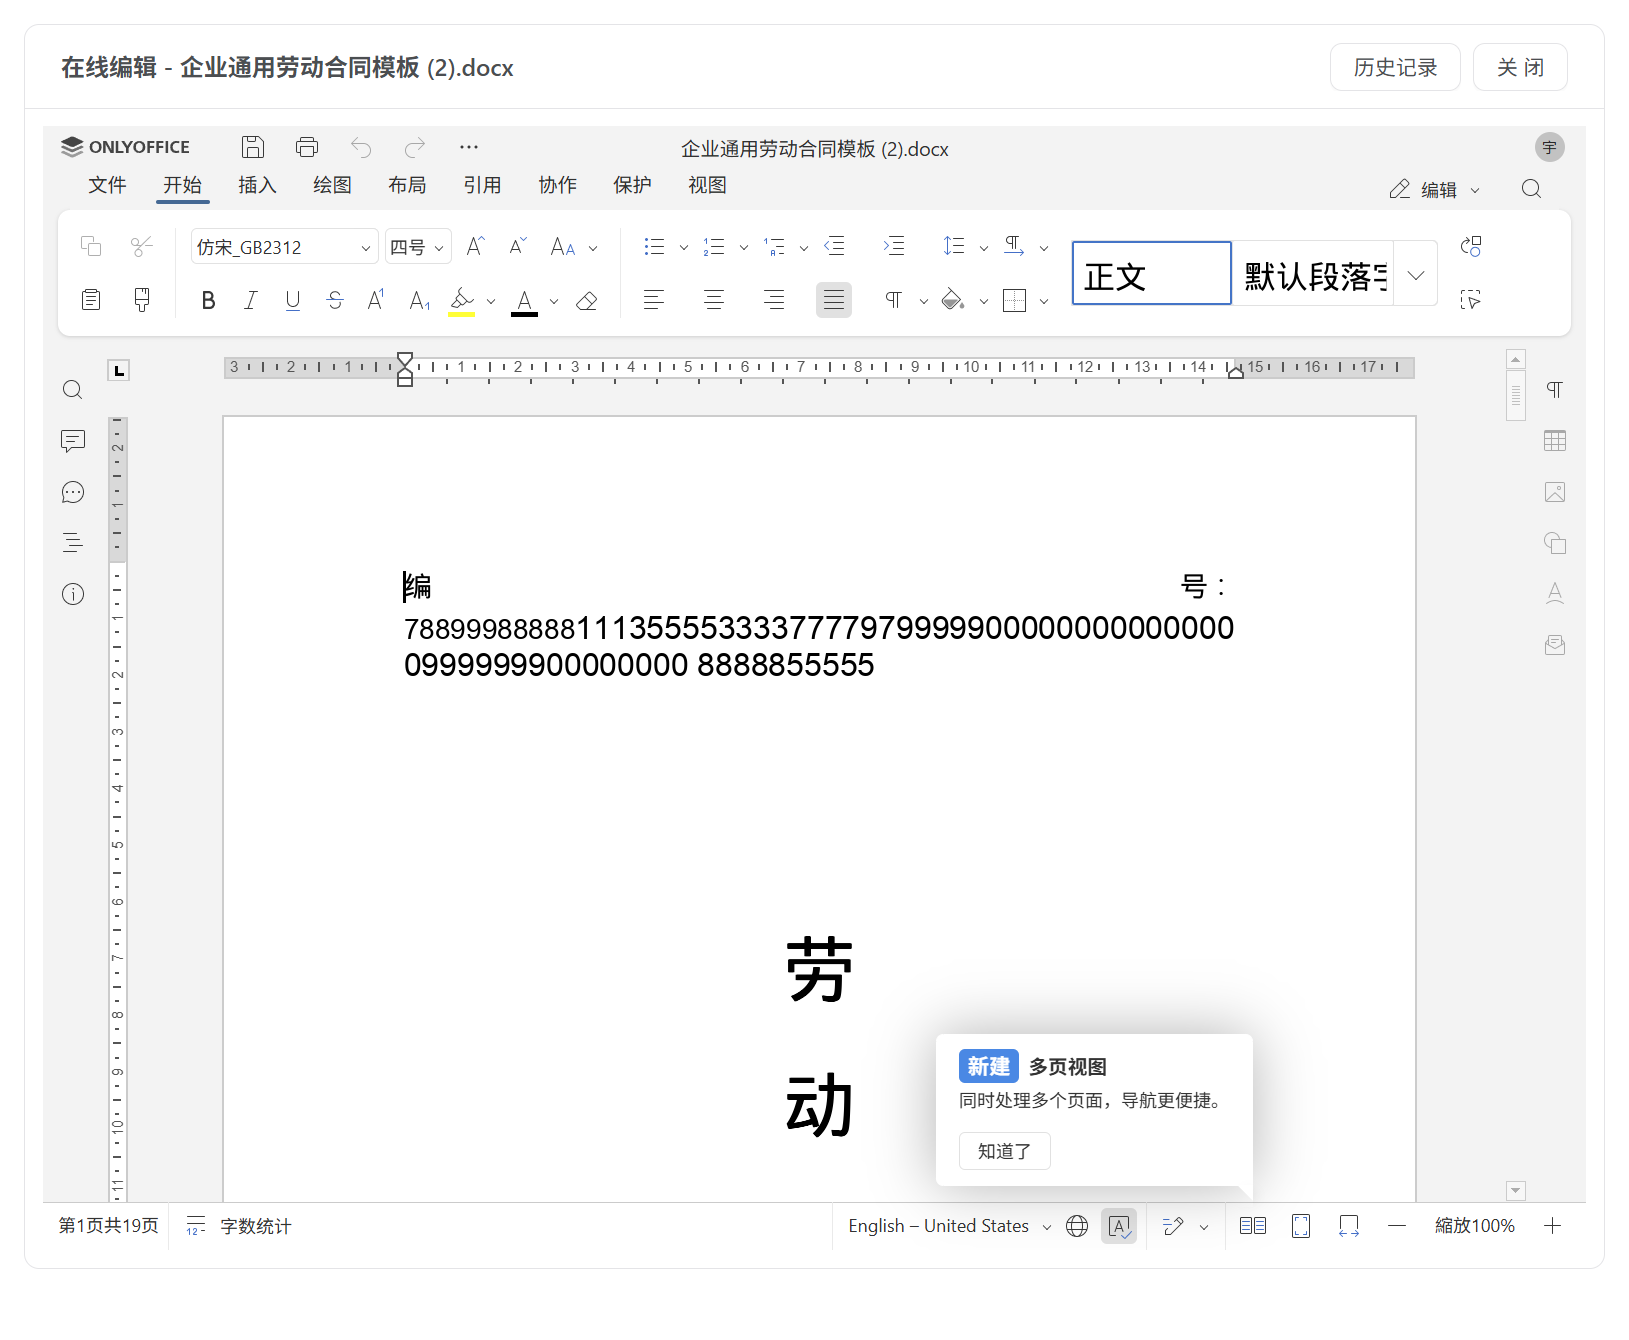Set document language via globe icon
The width and height of the screenshot is (1629, 1340).
[x=1077, y=1226]
